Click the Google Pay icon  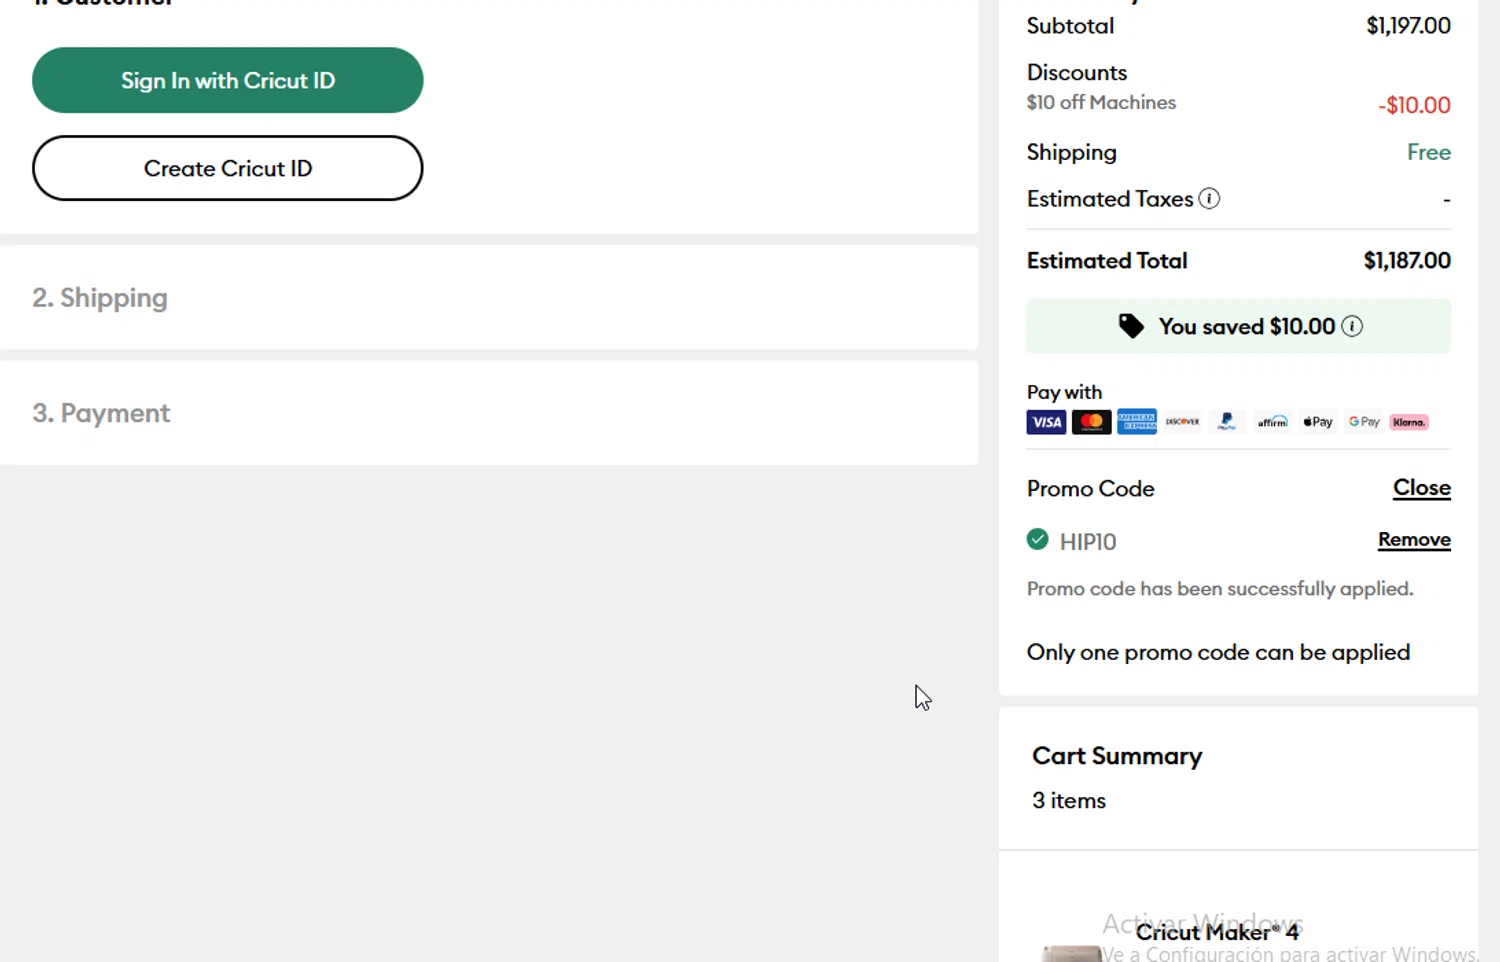1364,422
